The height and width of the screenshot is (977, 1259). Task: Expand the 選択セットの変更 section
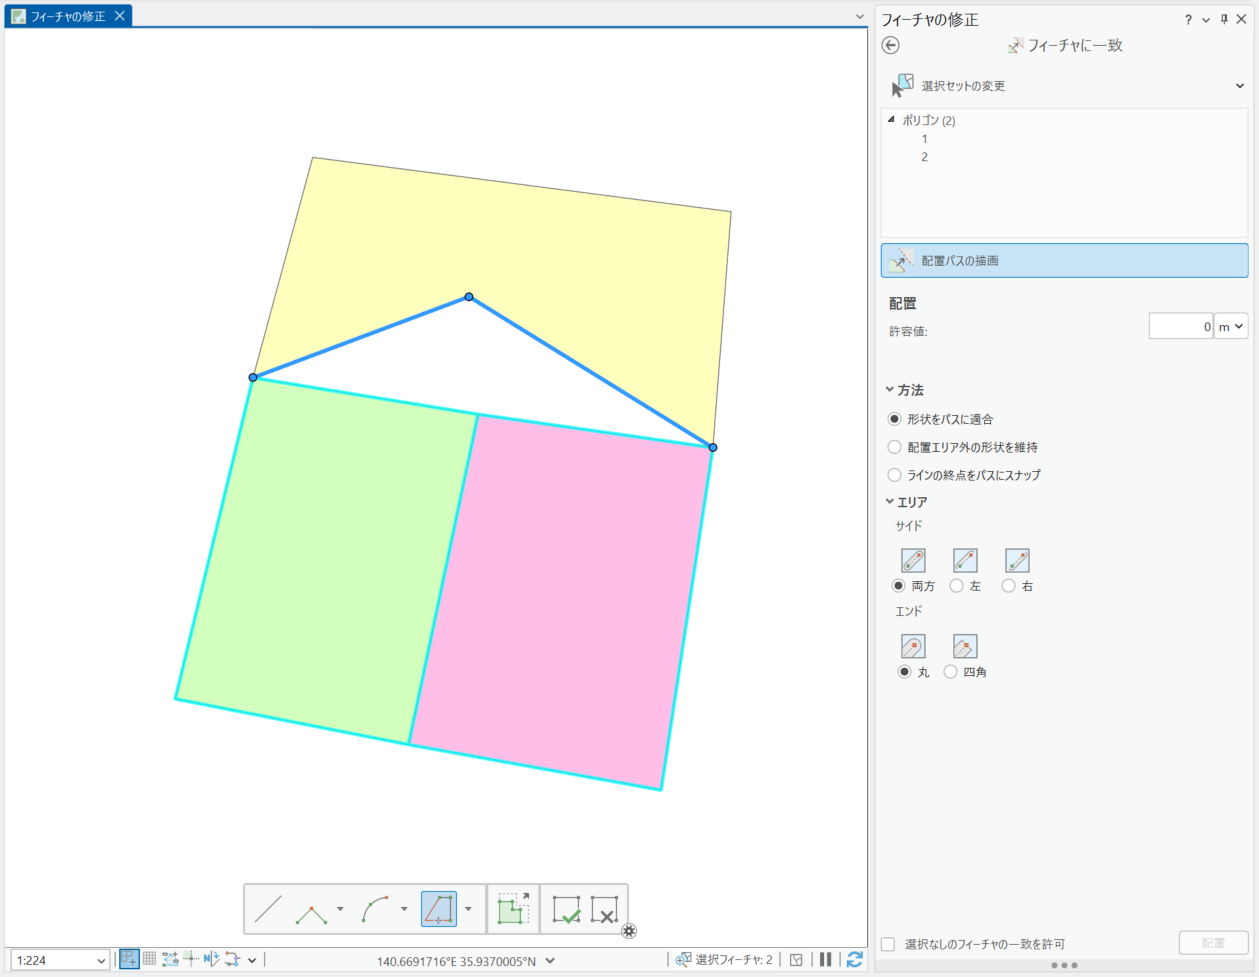1240,86
